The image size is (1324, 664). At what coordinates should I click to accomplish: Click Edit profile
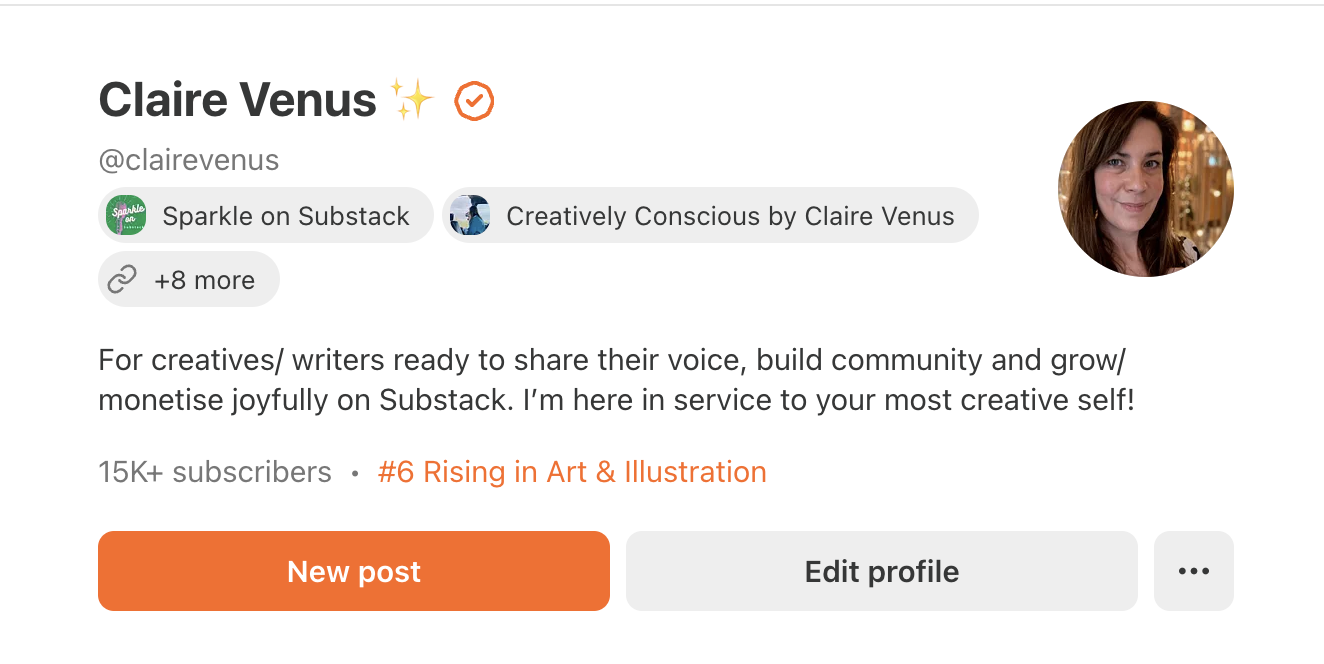pyautogui.click(x=881, y=570)
